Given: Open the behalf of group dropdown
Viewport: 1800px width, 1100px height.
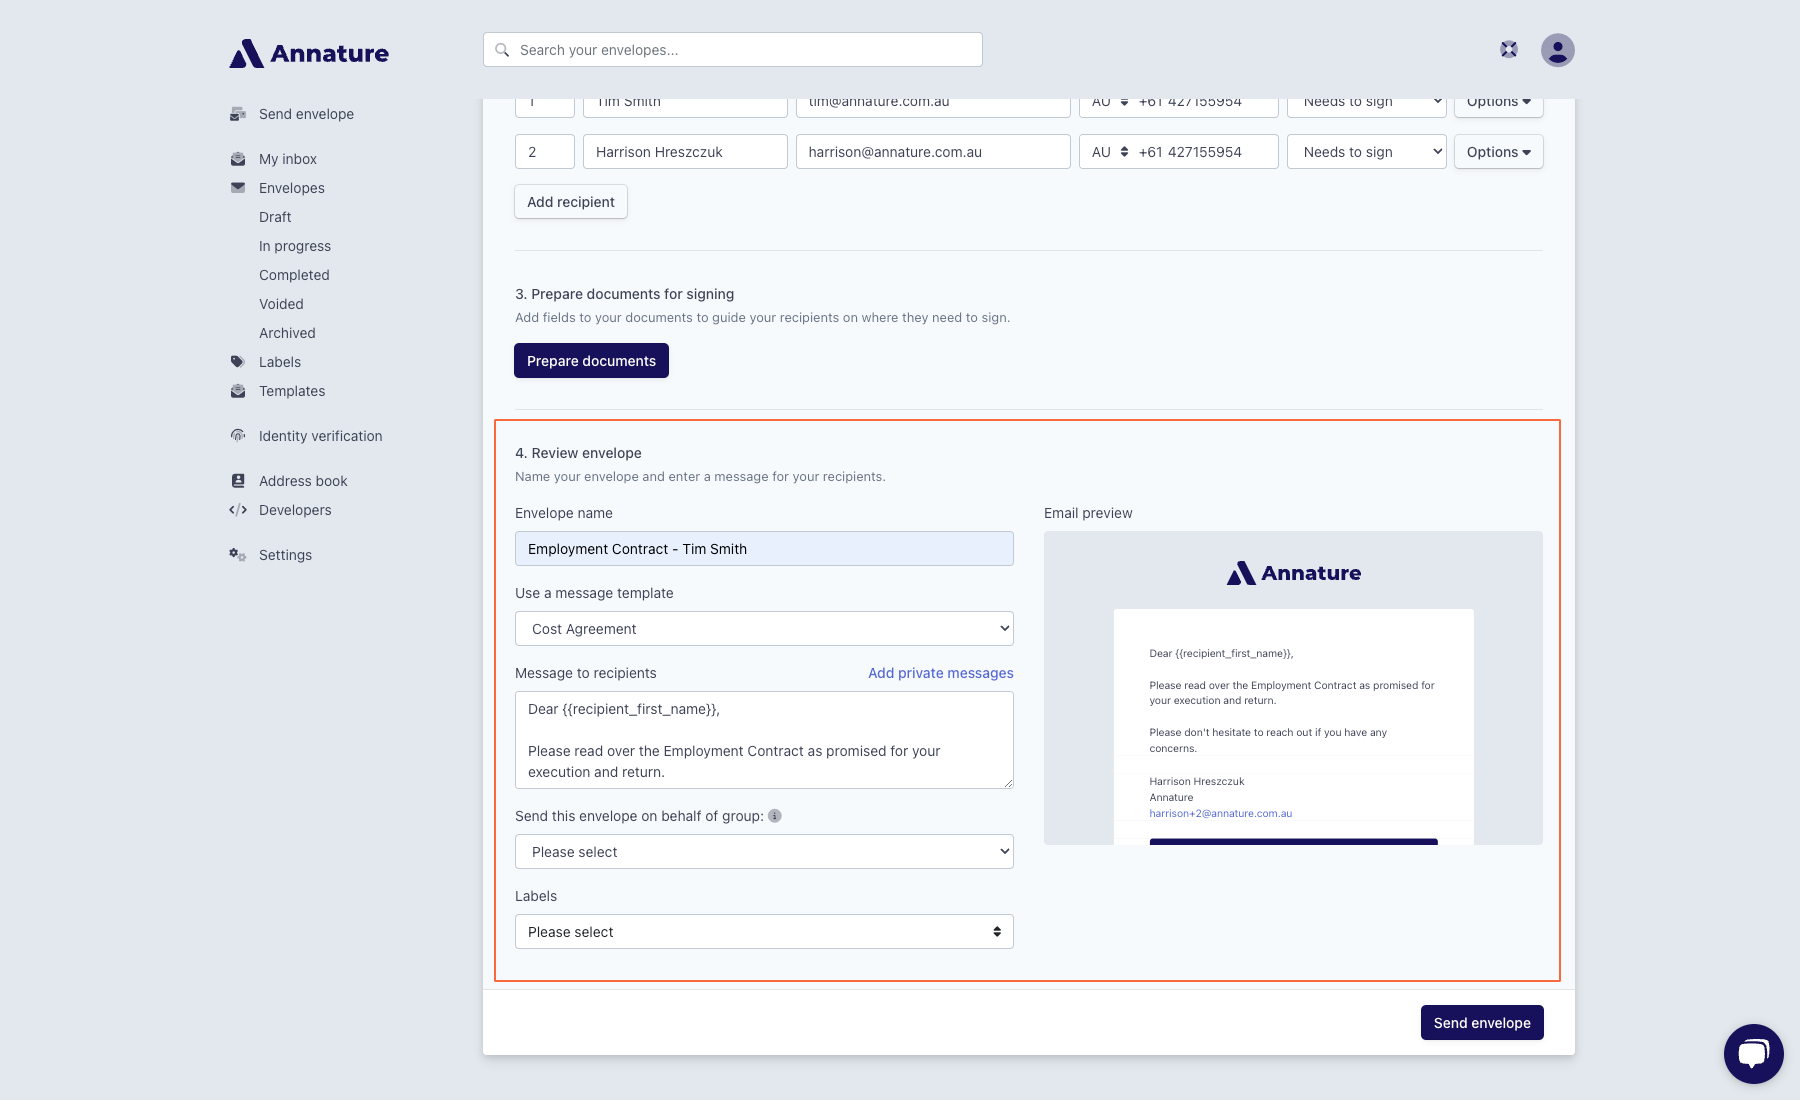Looking at the screenshot, I should click(x=764, y=852).
